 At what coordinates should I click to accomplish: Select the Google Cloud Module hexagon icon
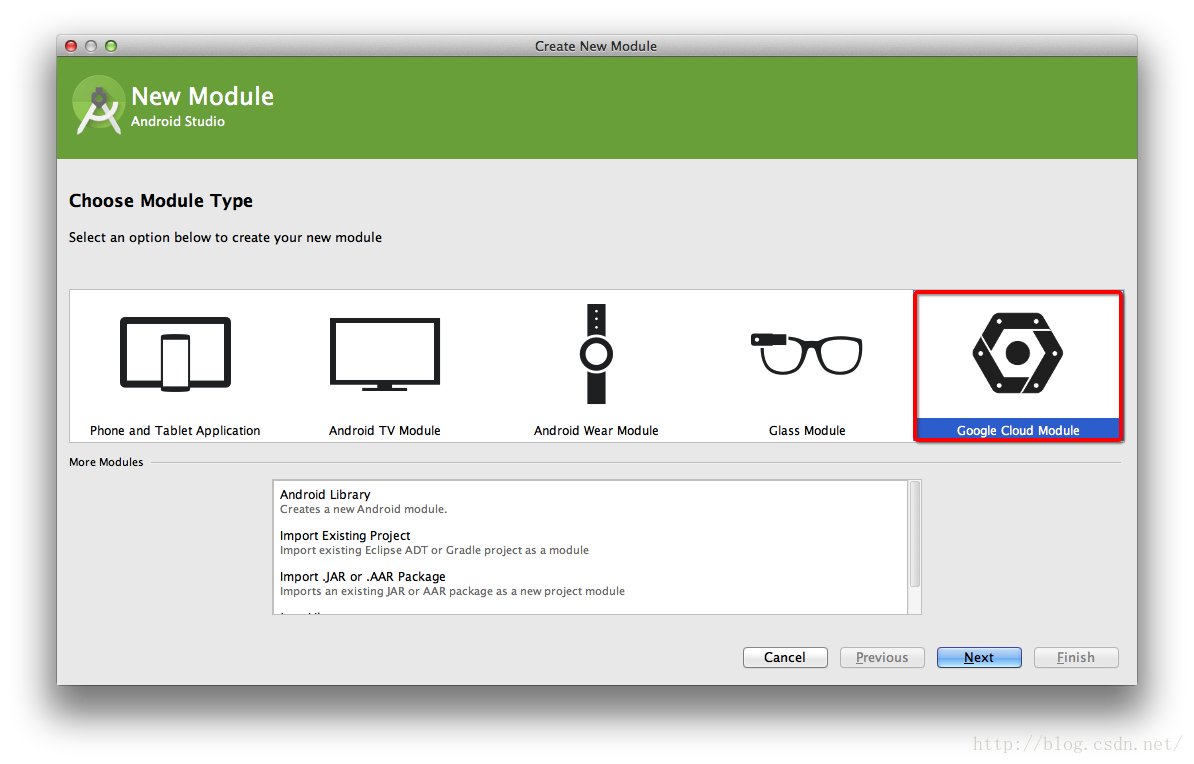click(1017, 353)
